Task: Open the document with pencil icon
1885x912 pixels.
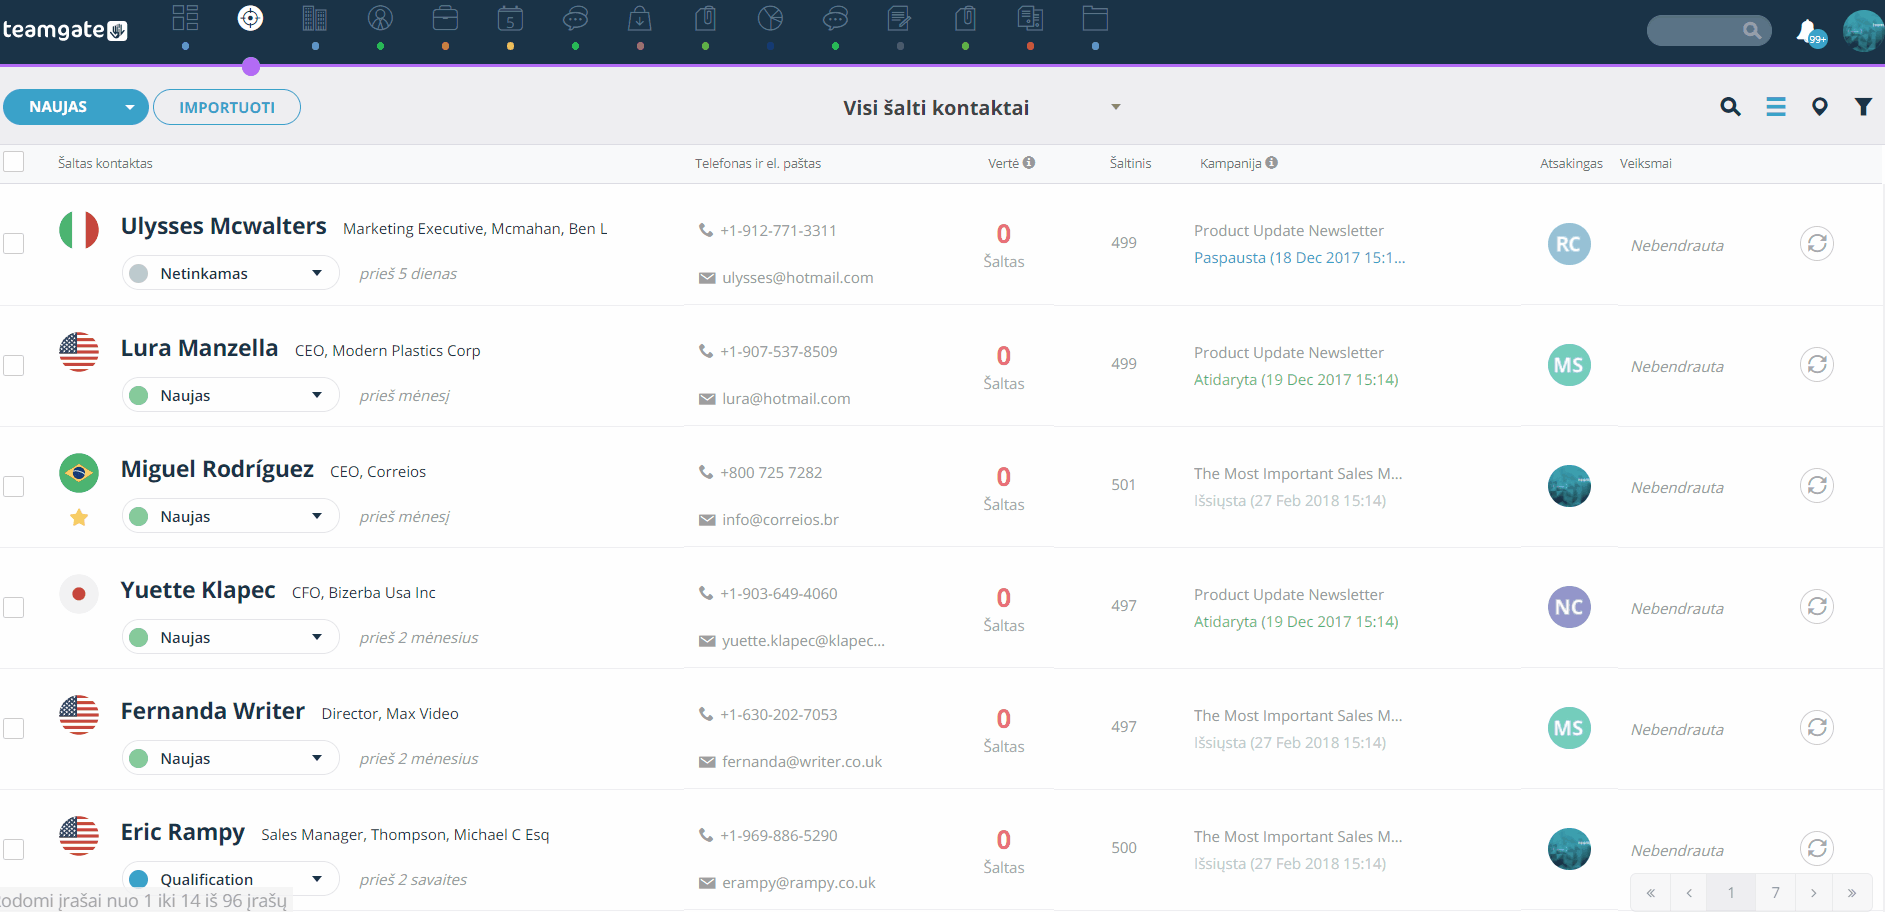Action: pos(900,18)
